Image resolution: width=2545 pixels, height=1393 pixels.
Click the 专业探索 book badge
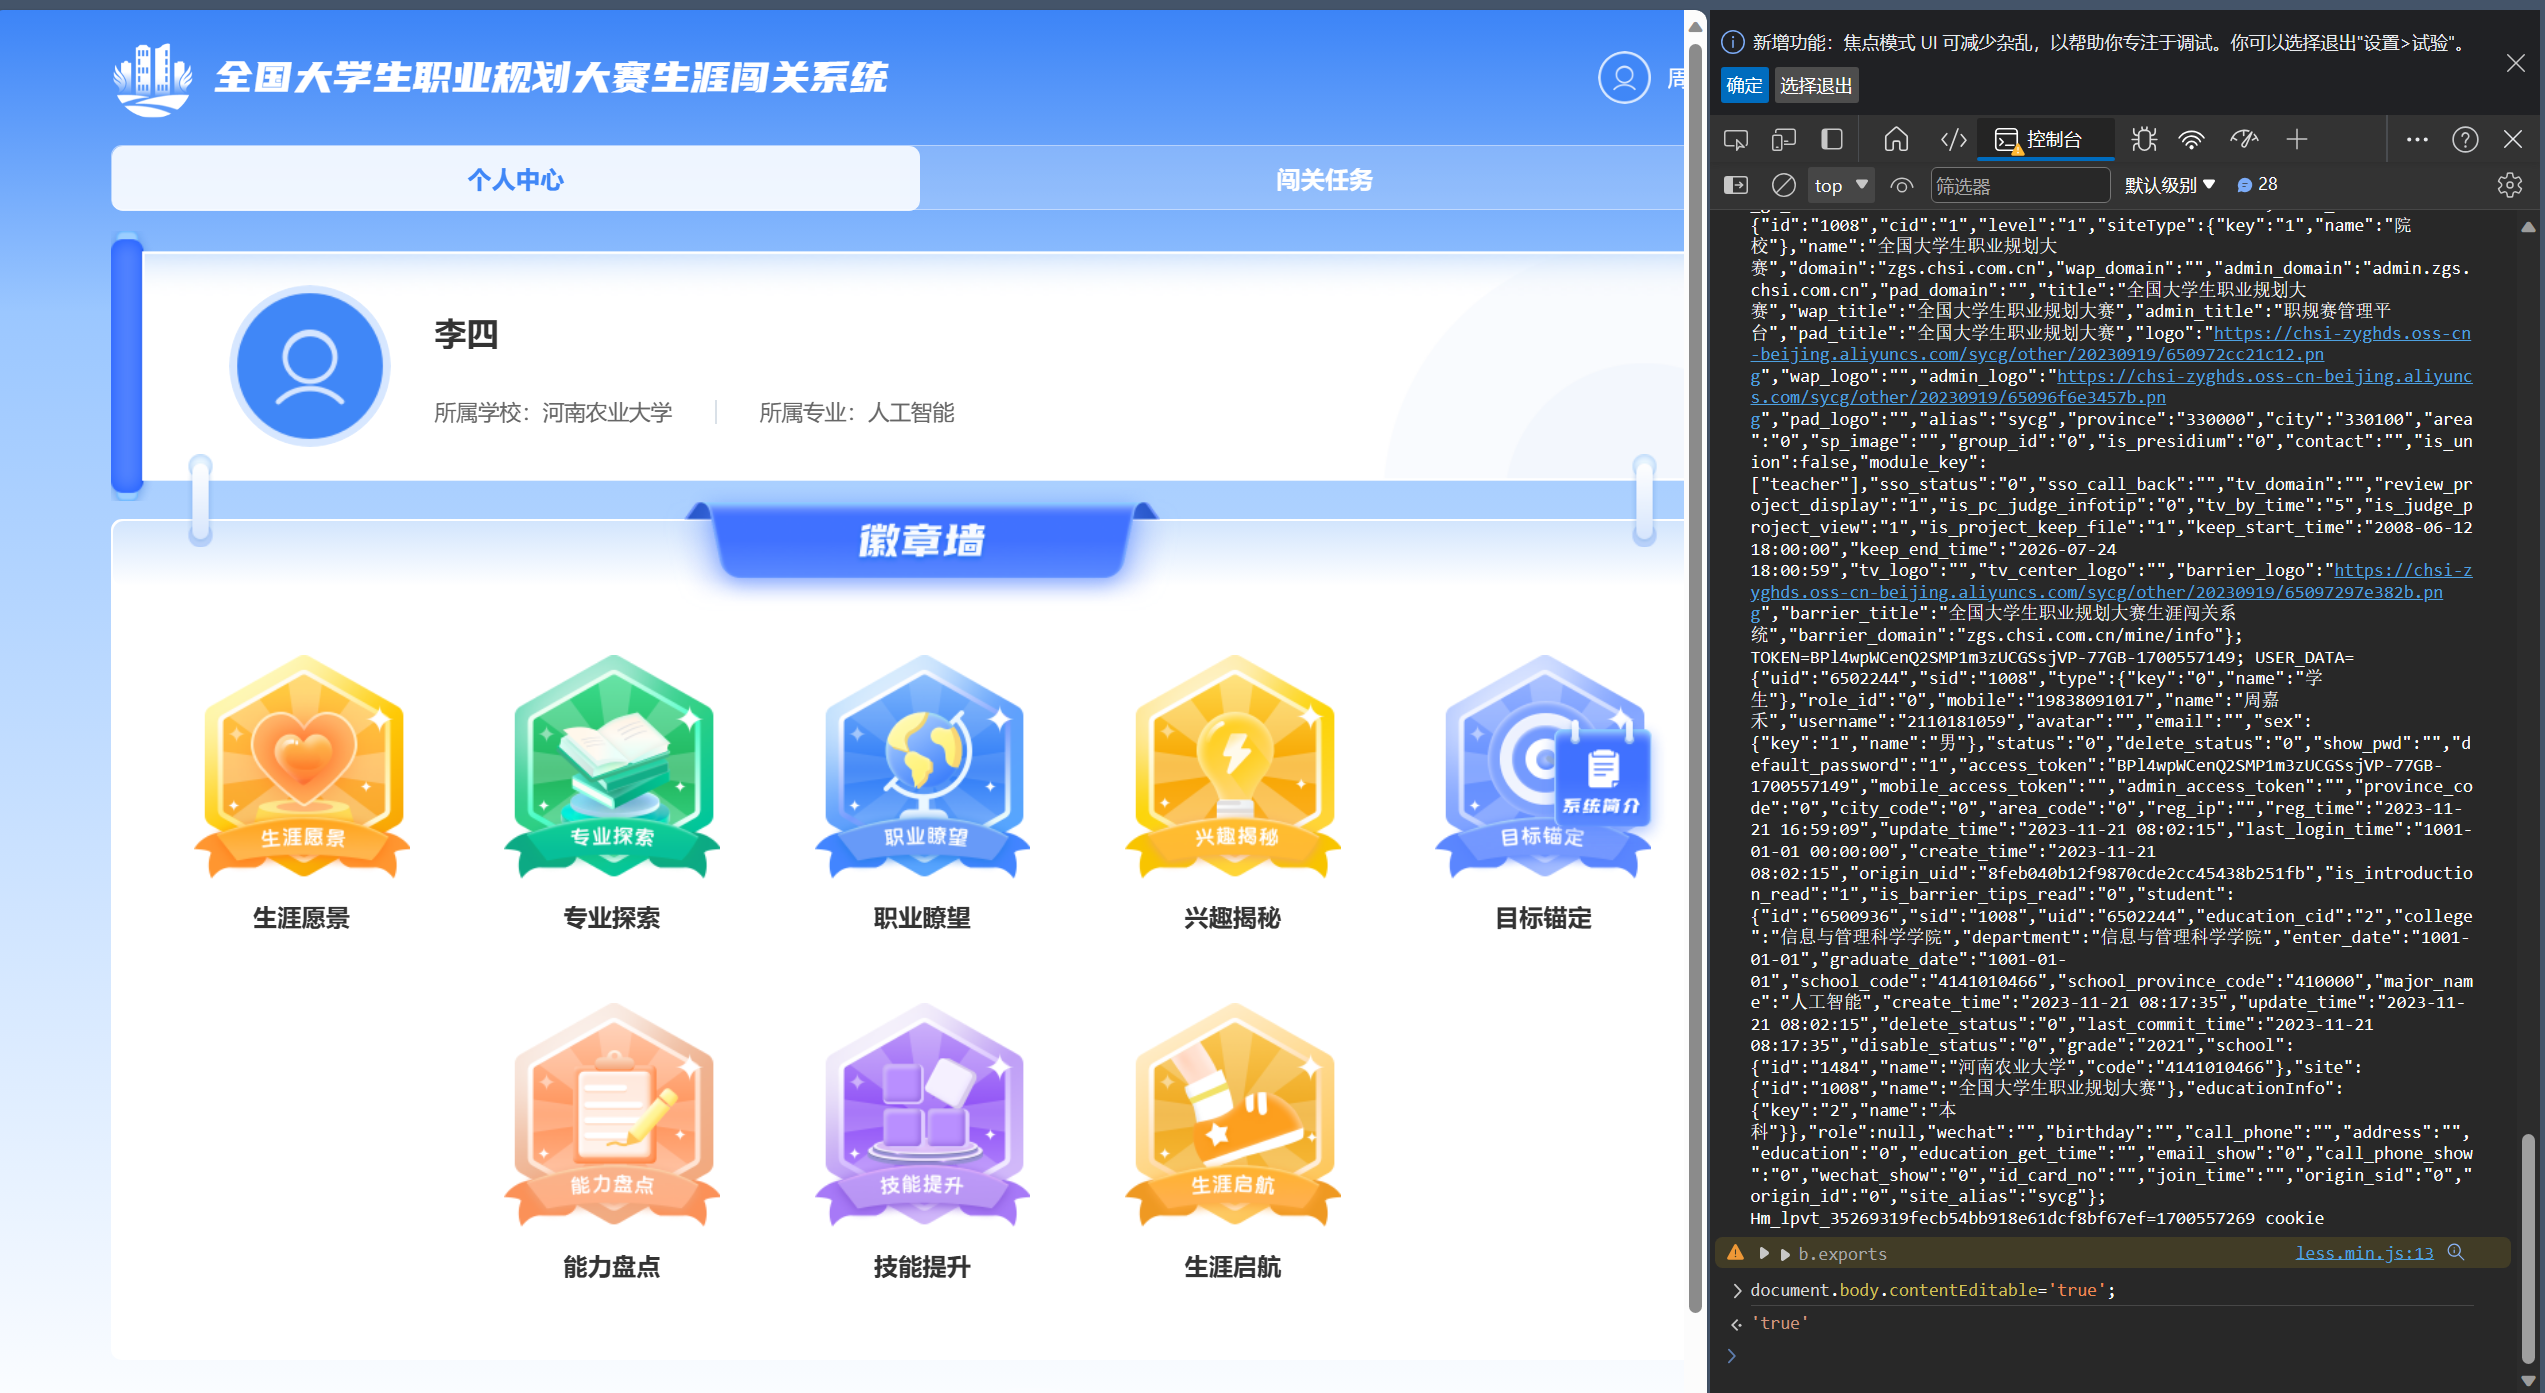point(612,768)
